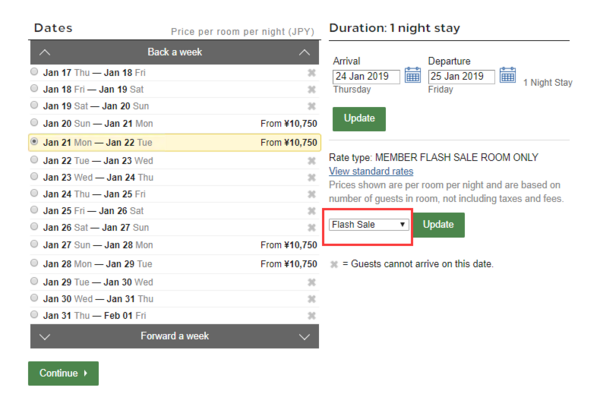600x394 pixels.
Task: Open the Departure date calendar icon
Action: [x=507, y=75]
